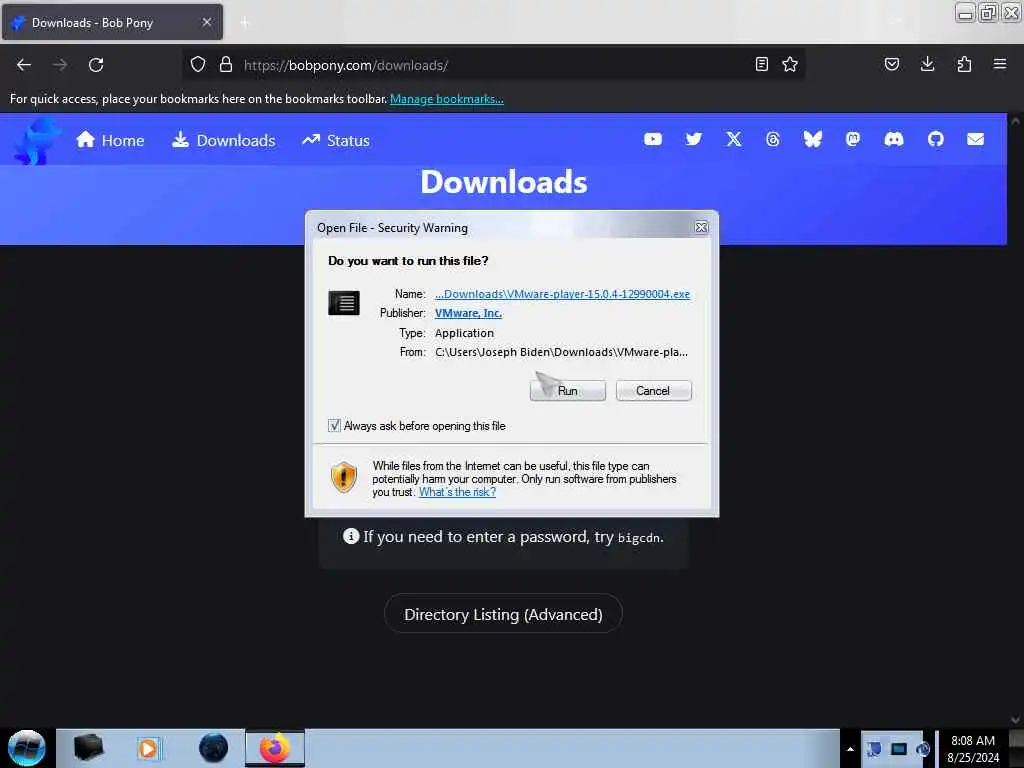Open the email envelope icon
The height and width of the screenshot is (768, 1024).
coord(976,140)
